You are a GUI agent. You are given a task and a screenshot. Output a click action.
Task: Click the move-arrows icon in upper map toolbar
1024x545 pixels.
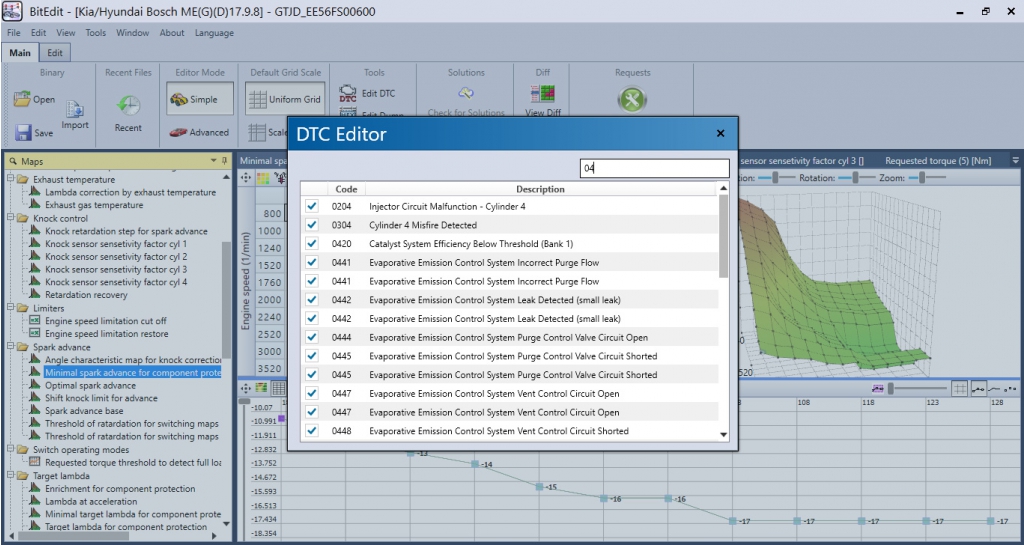point(246,178)
